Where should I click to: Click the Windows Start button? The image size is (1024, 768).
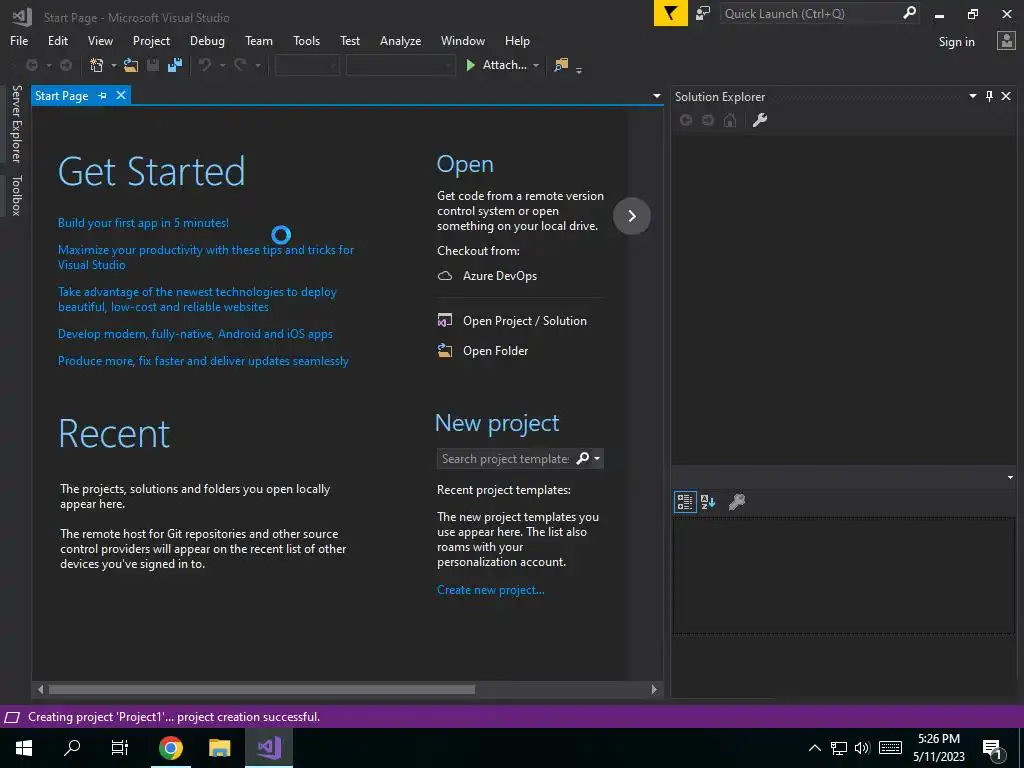[24, 748]
